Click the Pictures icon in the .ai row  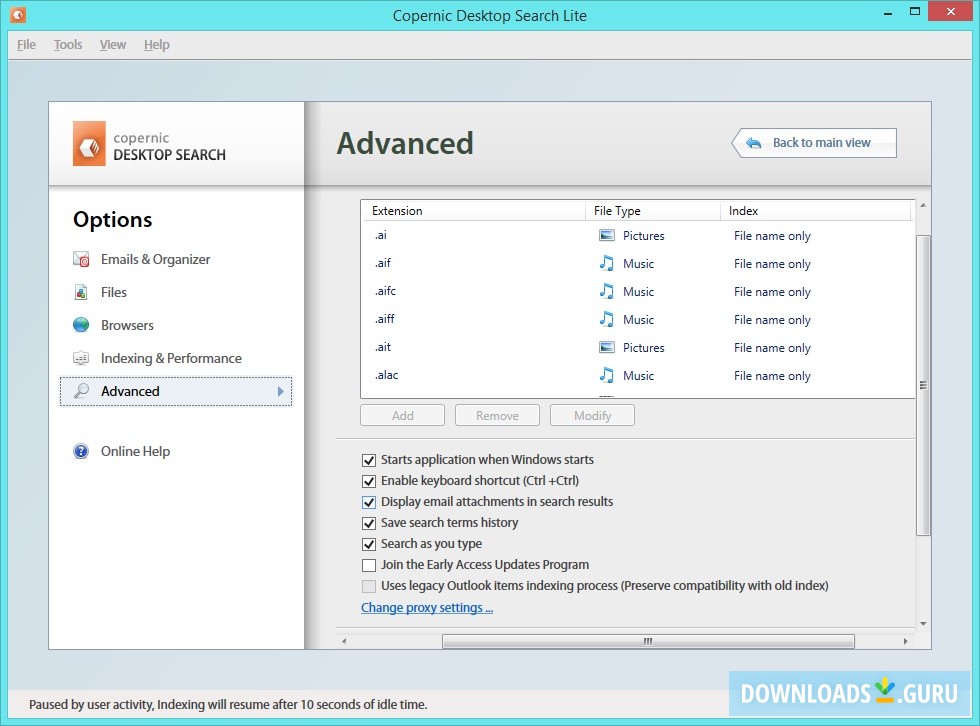point(606,236)
